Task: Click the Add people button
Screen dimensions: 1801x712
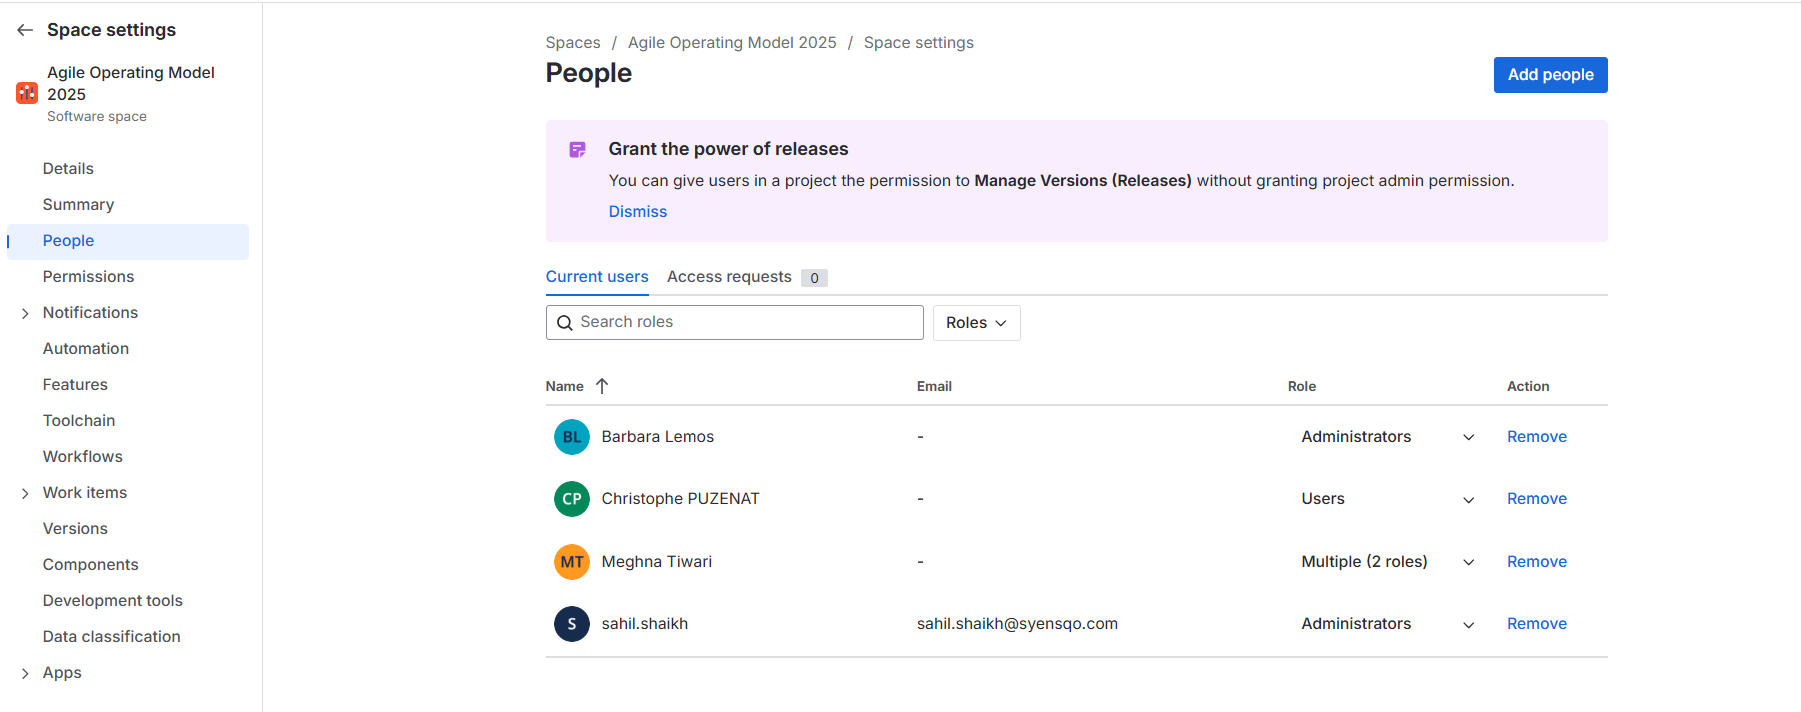Action: (x=1550, y=75)
